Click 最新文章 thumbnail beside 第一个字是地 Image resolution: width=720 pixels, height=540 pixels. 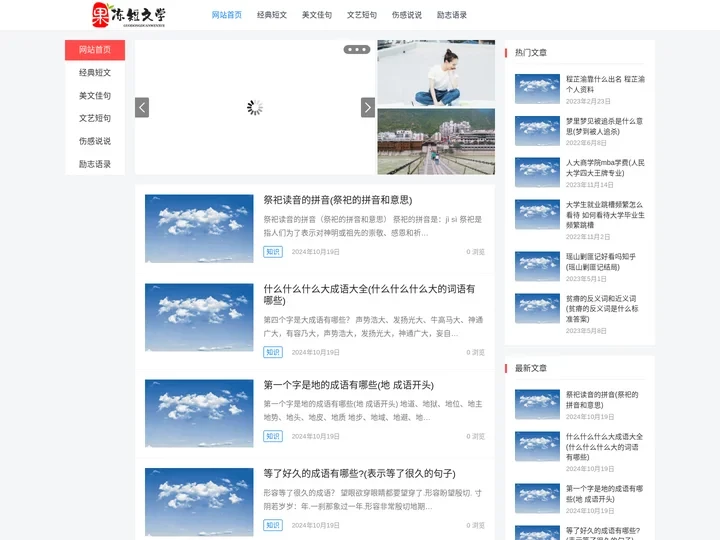tap(537, 498)
